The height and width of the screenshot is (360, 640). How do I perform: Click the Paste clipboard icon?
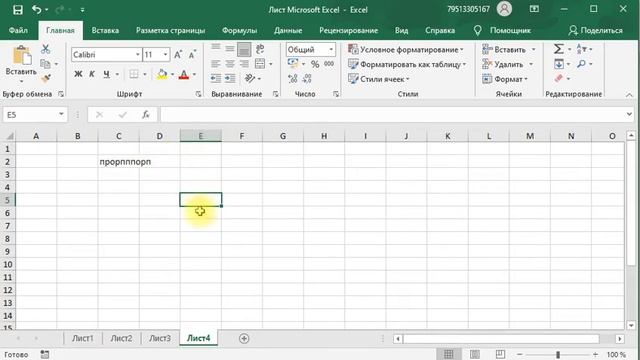pyautogui.click(x=22, y=56)
